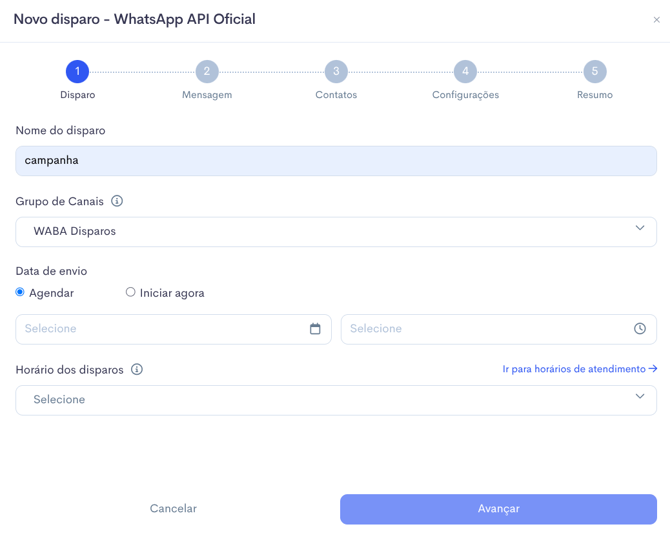Go to step 1 Disparo circle
This screenshot has height=540, width=670.
(x=77, y=71)
